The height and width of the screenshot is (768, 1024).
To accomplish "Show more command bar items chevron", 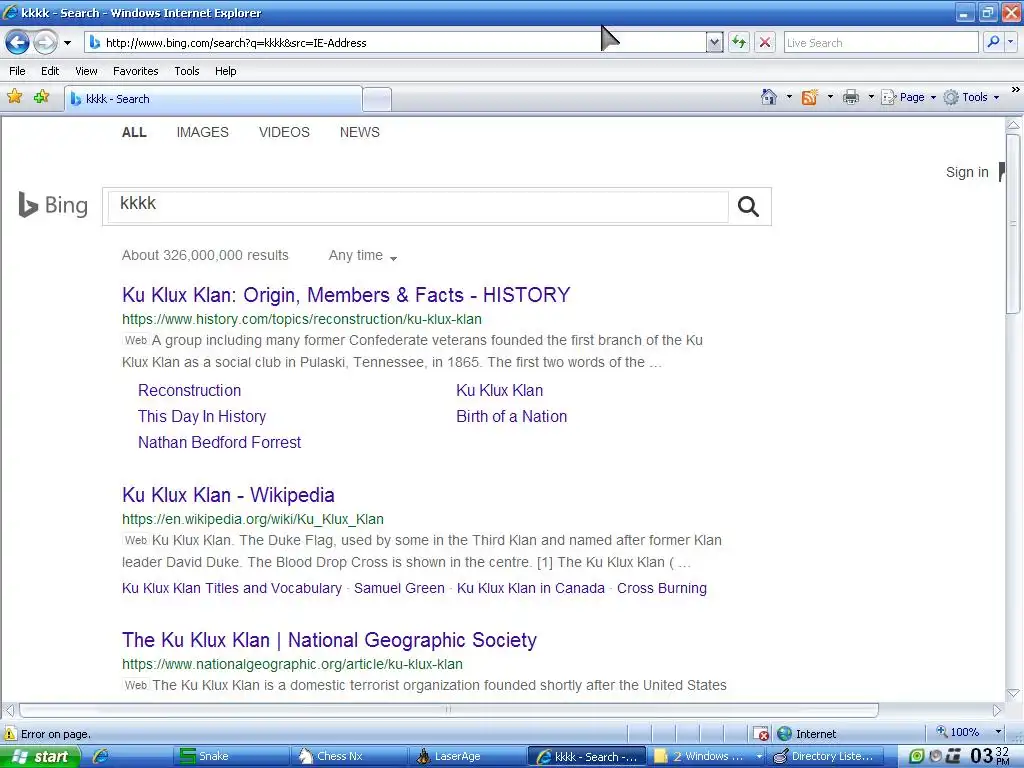I will pos(1015,89).
